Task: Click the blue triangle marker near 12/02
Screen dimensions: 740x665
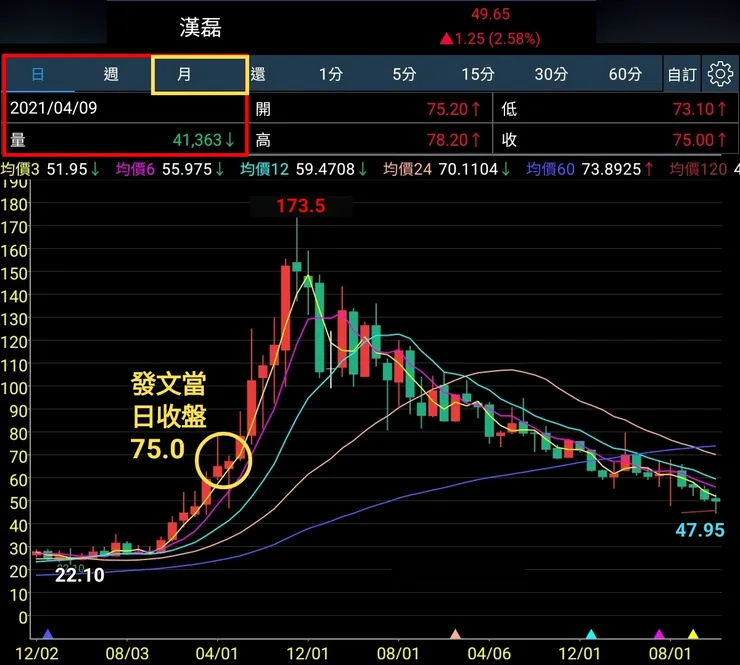Action: click(48, 634)
